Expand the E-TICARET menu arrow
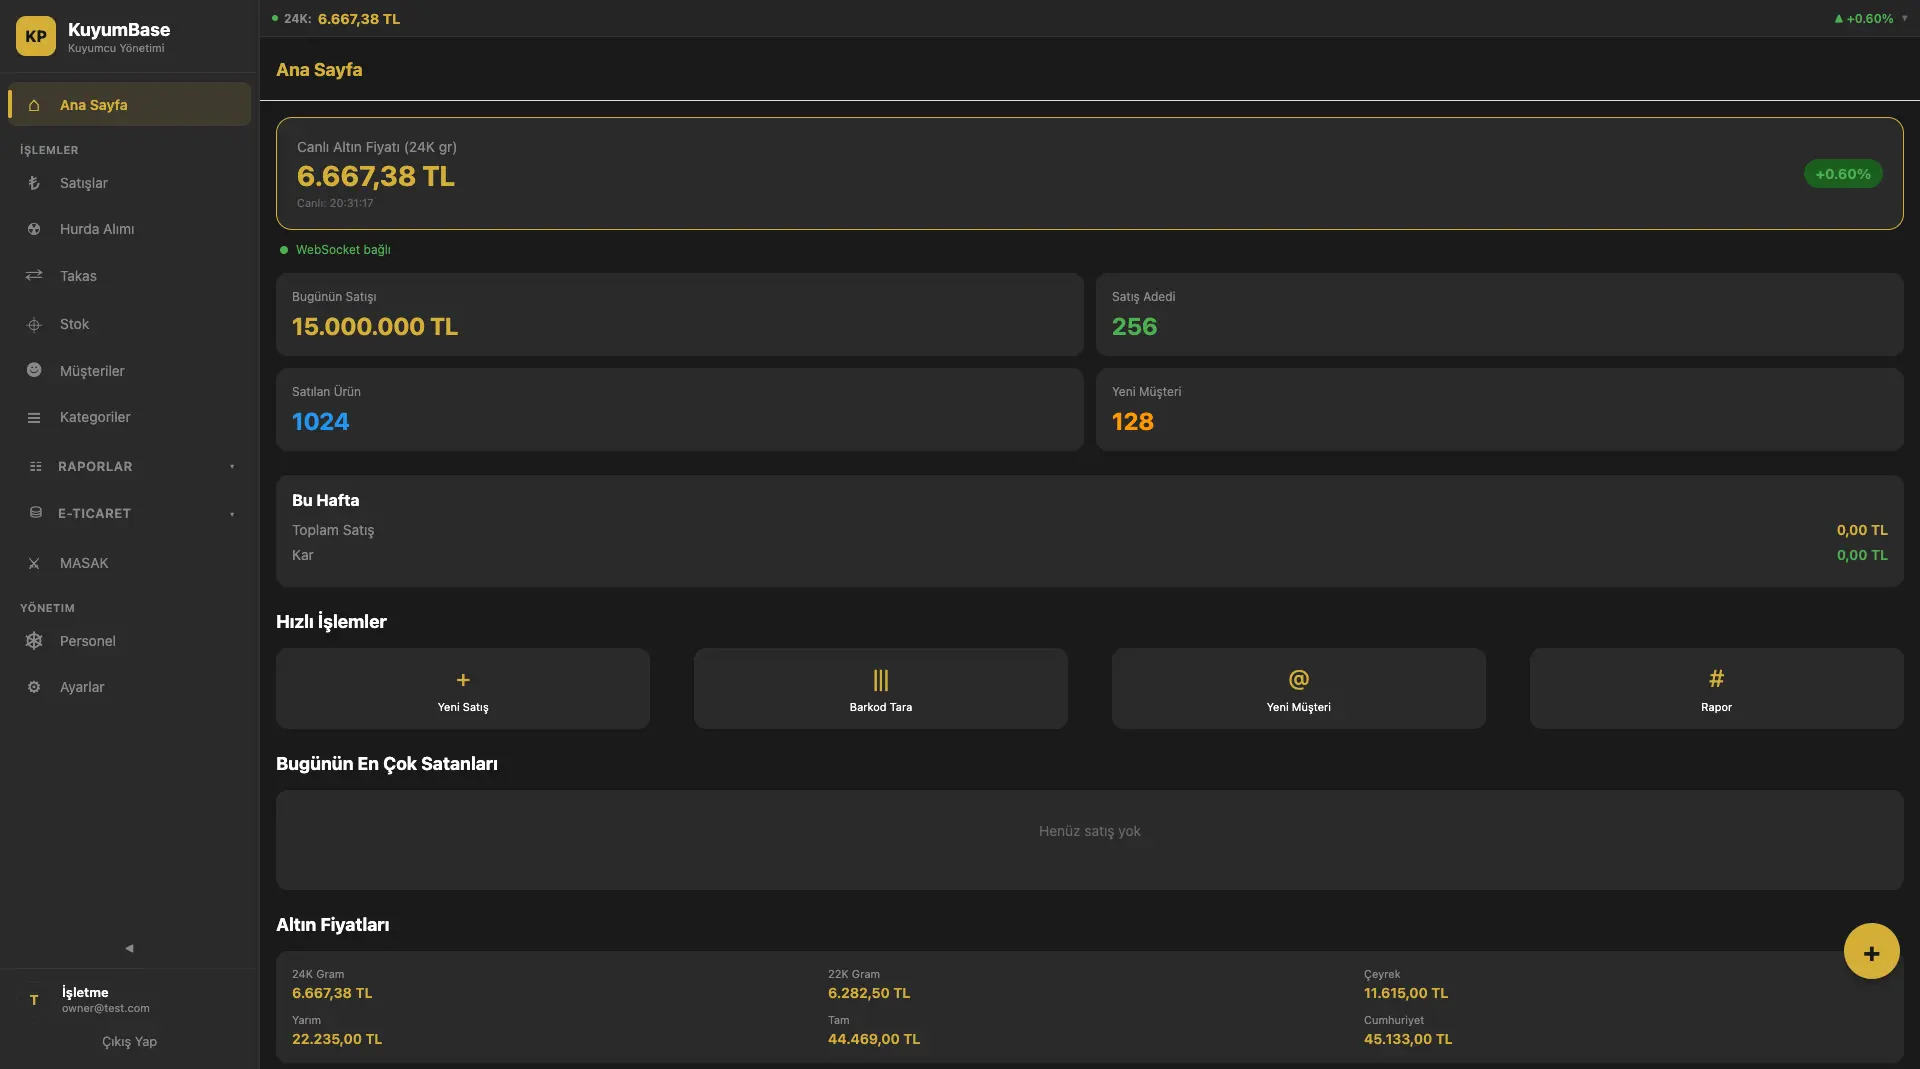The image size is (1920, 1069). [x=232, y=514]
